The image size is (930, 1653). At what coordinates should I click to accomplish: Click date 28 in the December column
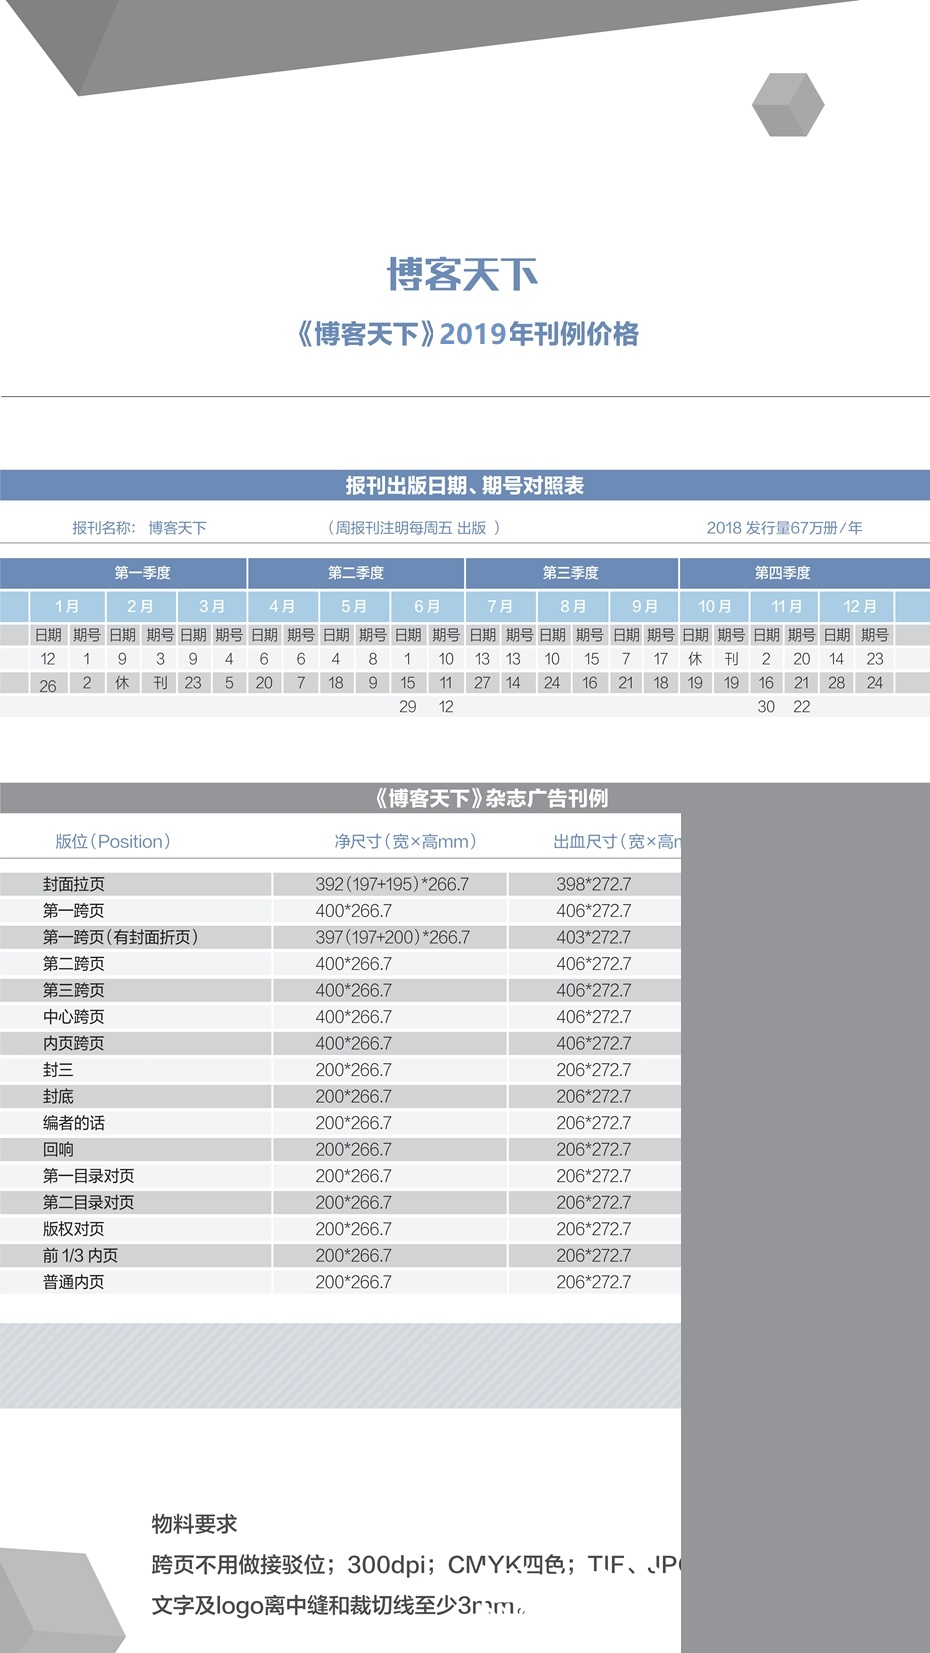(x=837, y=683)
